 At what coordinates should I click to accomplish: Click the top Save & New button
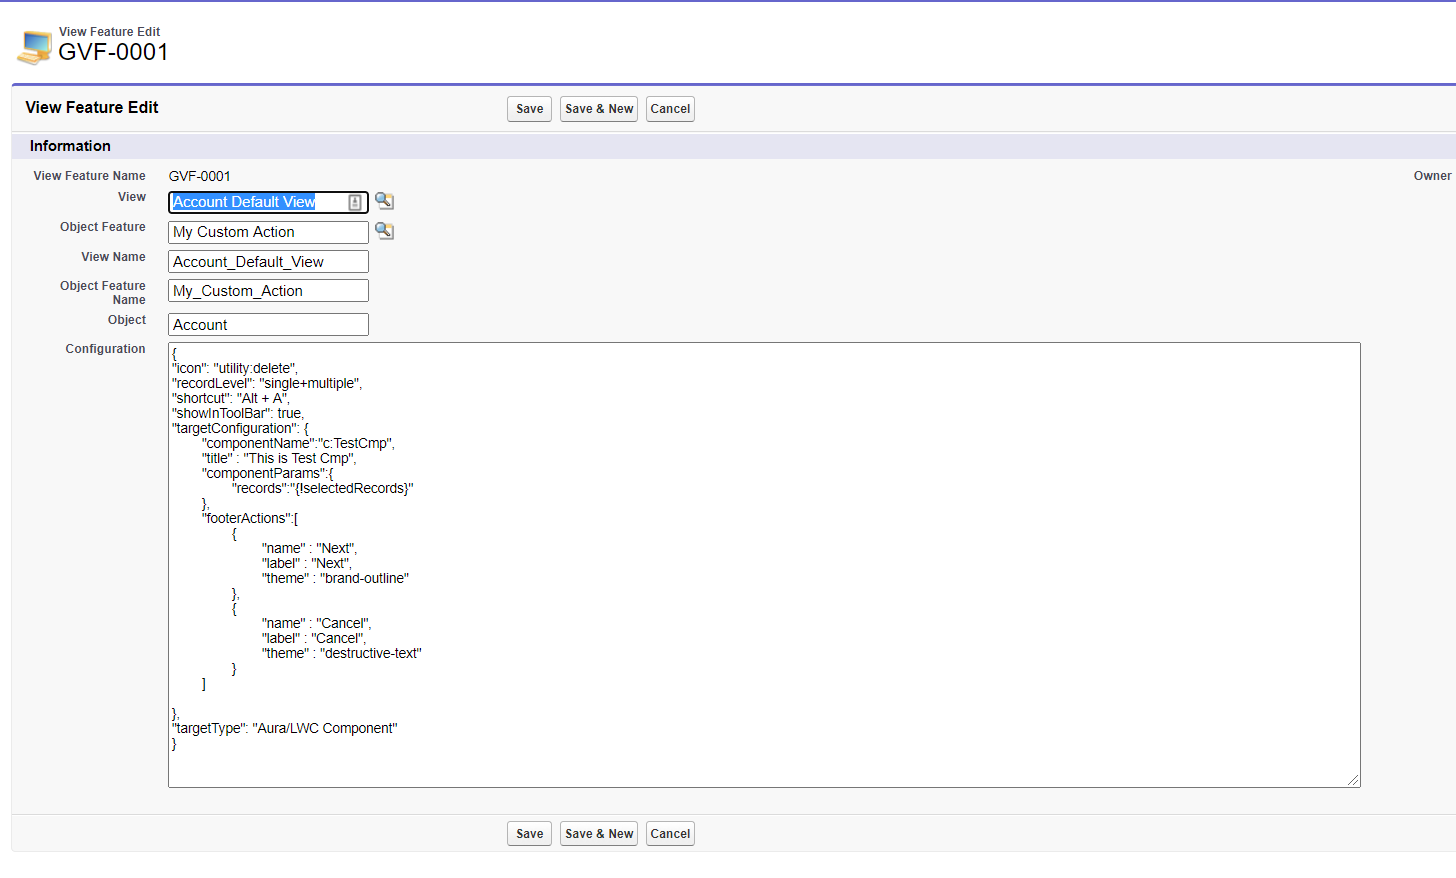(599, 109)
